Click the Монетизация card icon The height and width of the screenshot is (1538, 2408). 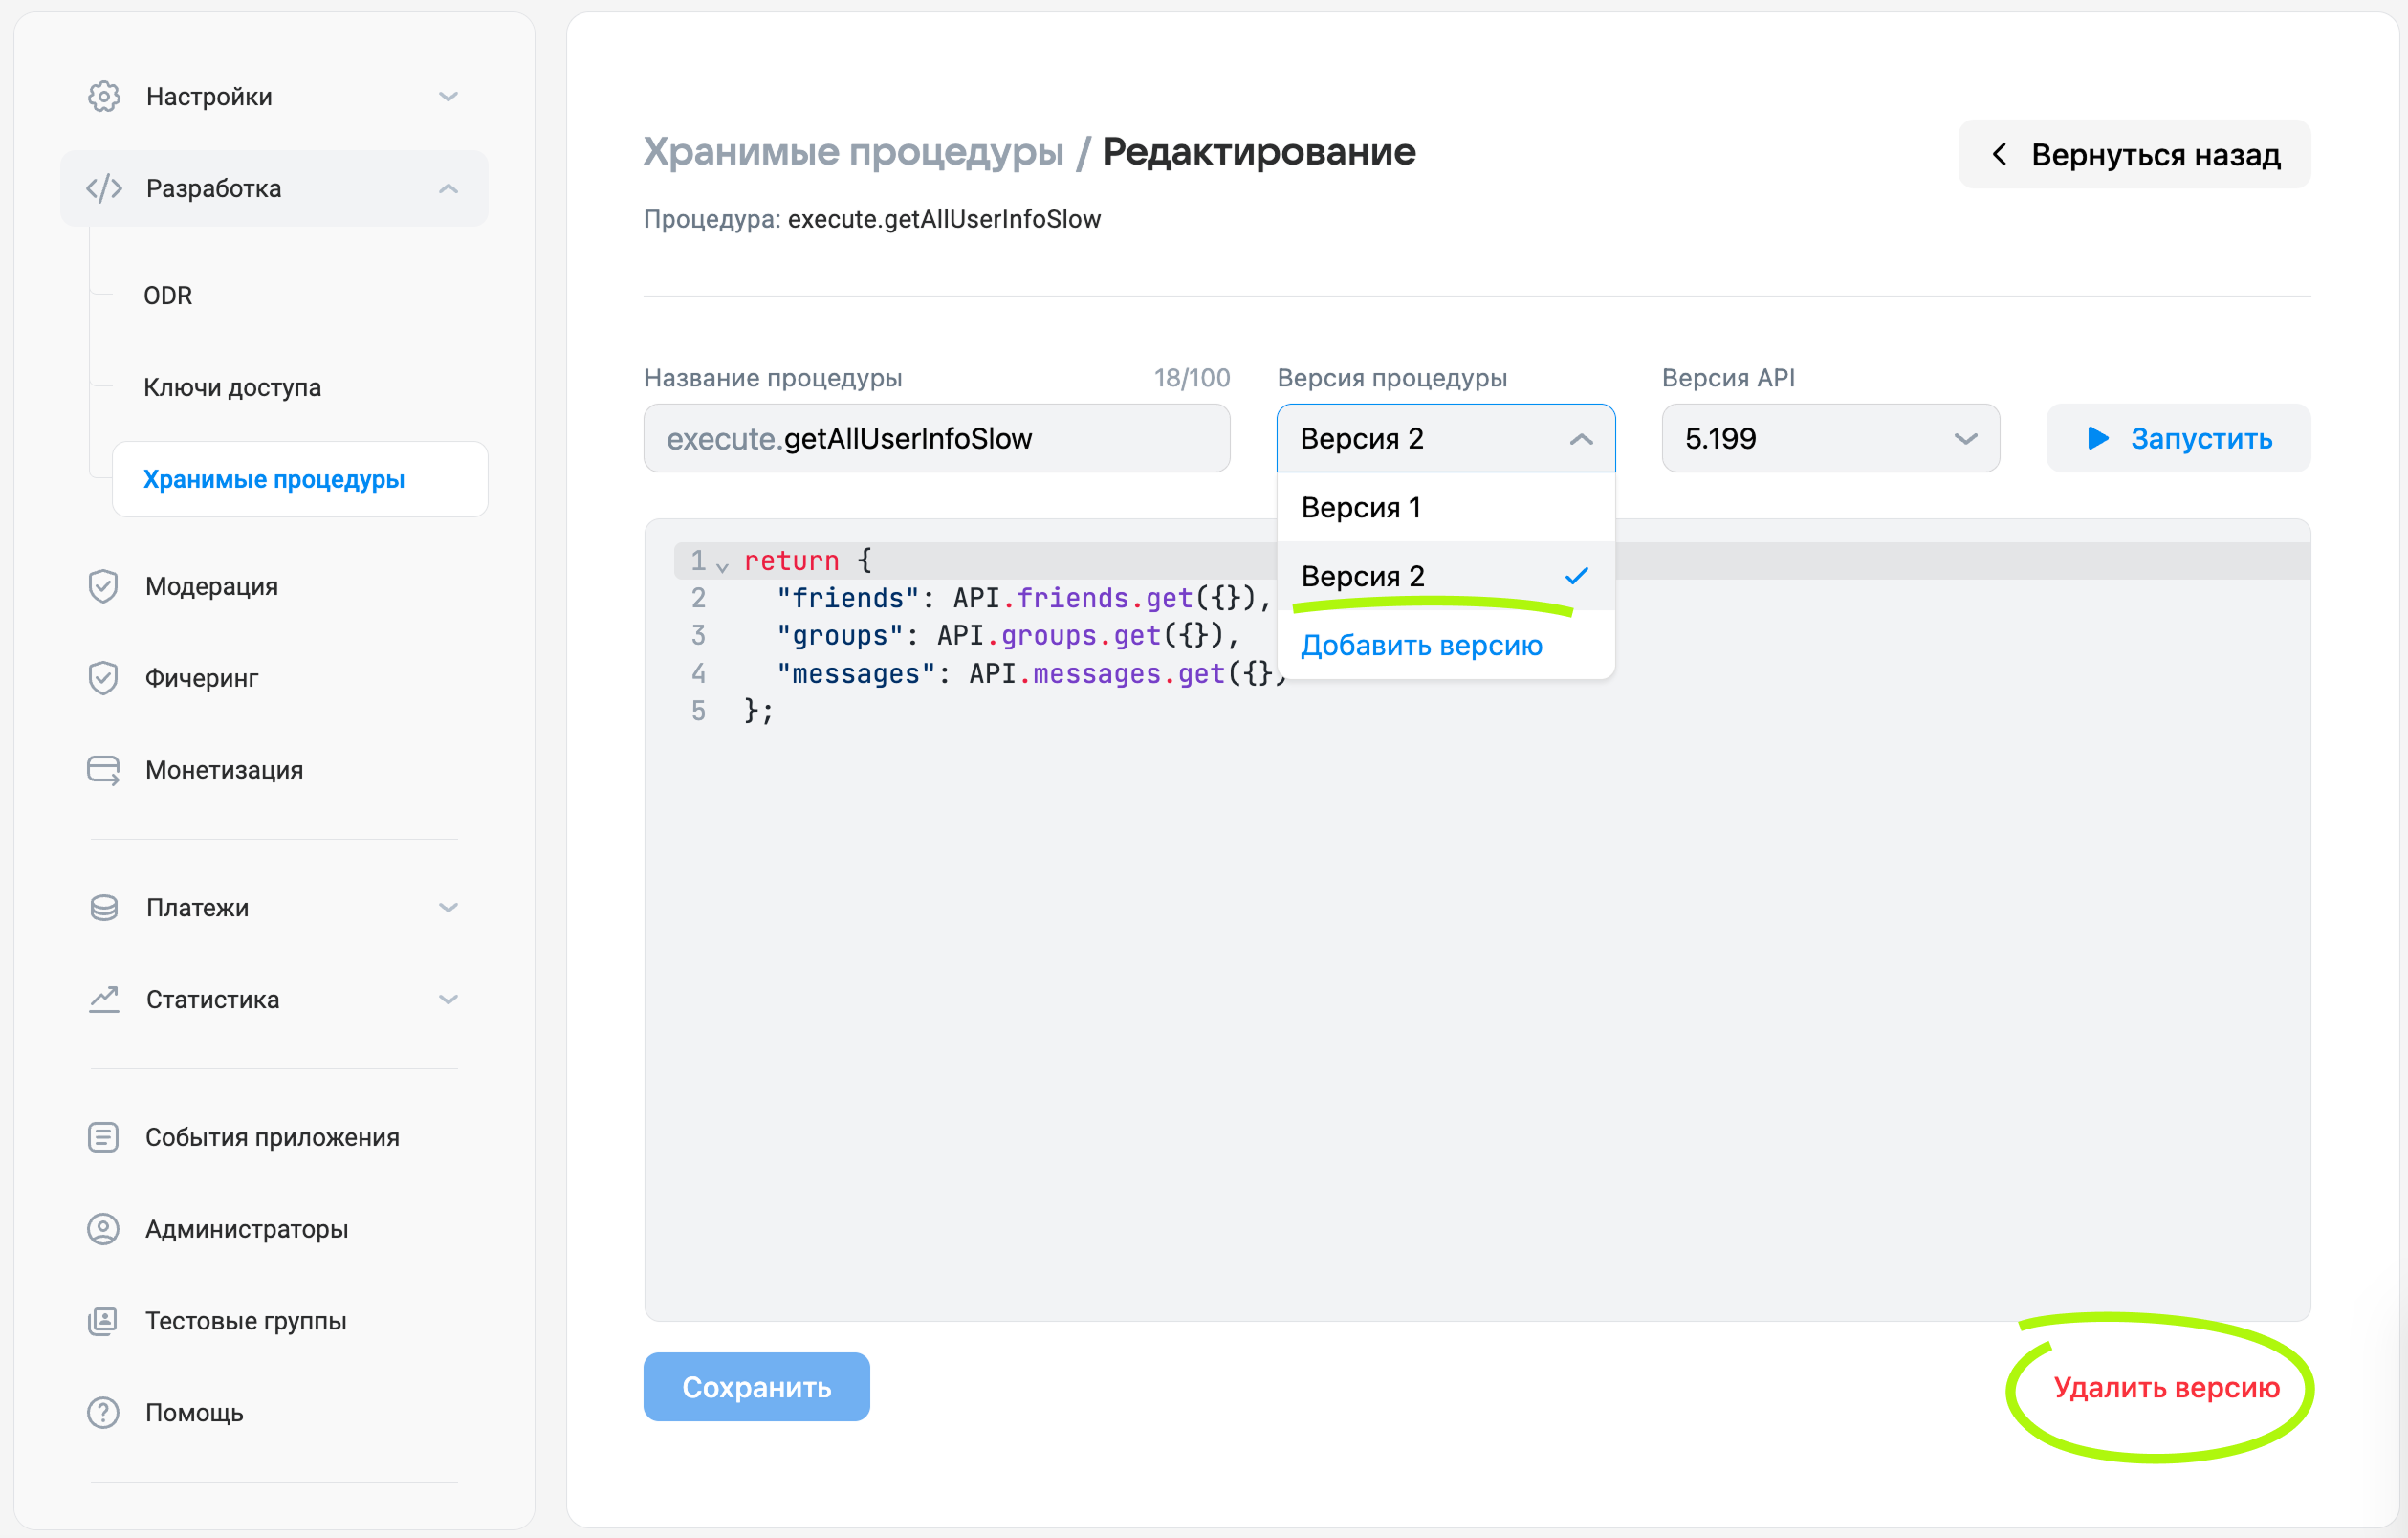click(x=103, y=770)
